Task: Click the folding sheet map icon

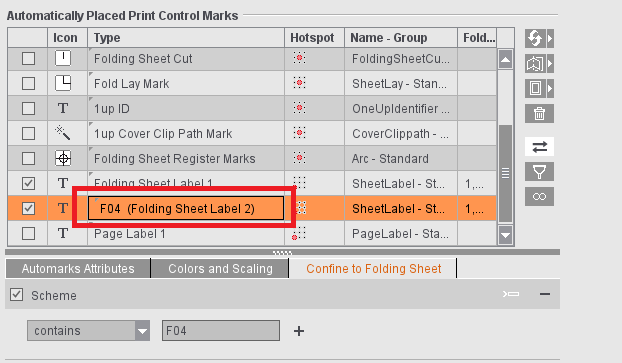Action: 535,63
